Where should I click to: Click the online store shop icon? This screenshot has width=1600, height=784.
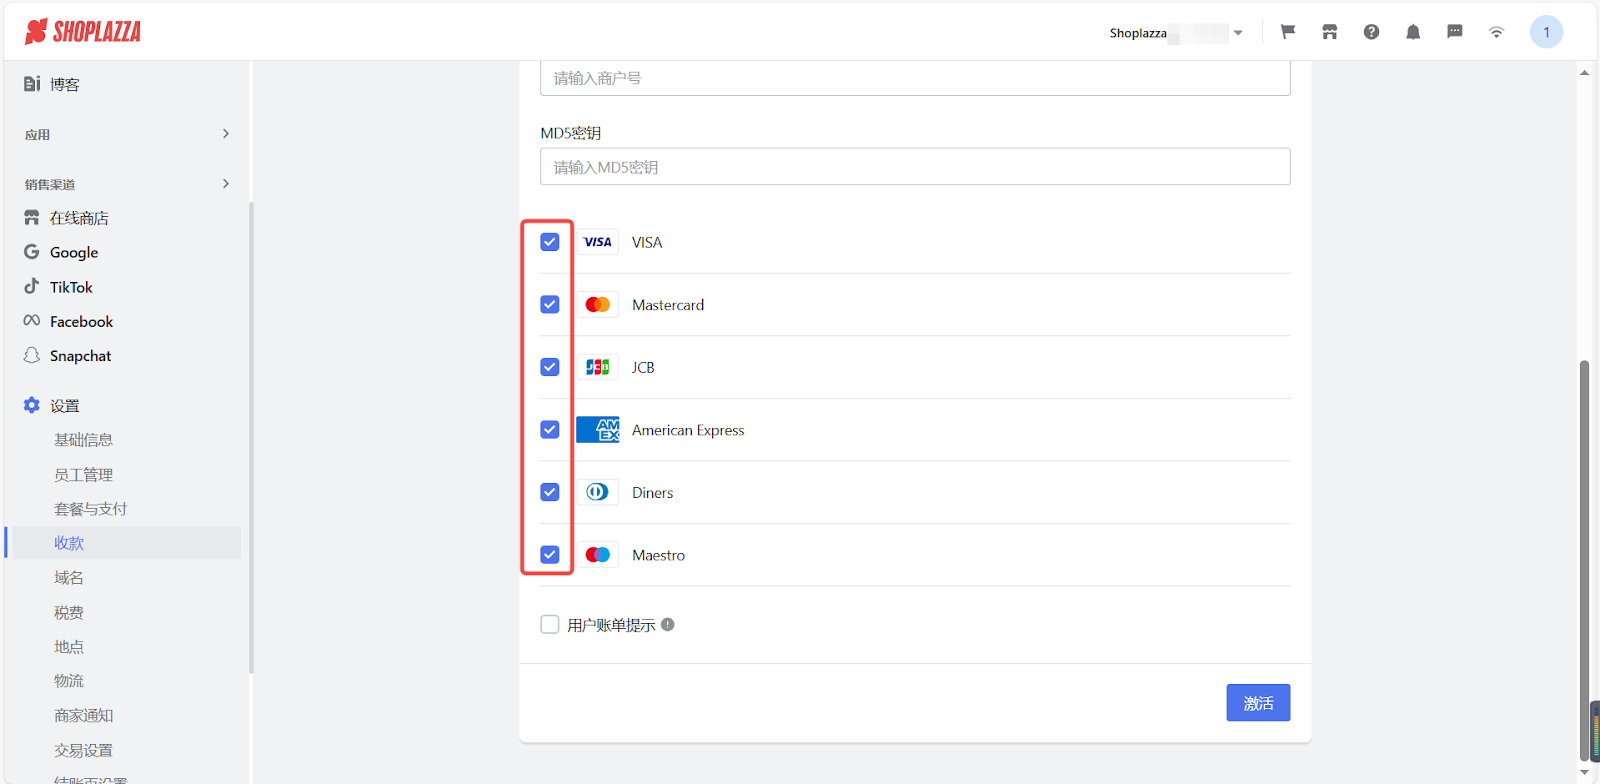click(x=32, y=217)
